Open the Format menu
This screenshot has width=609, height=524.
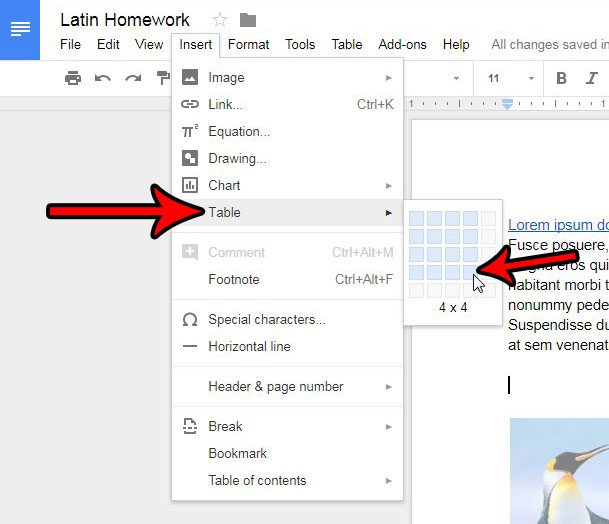[248, 44]
